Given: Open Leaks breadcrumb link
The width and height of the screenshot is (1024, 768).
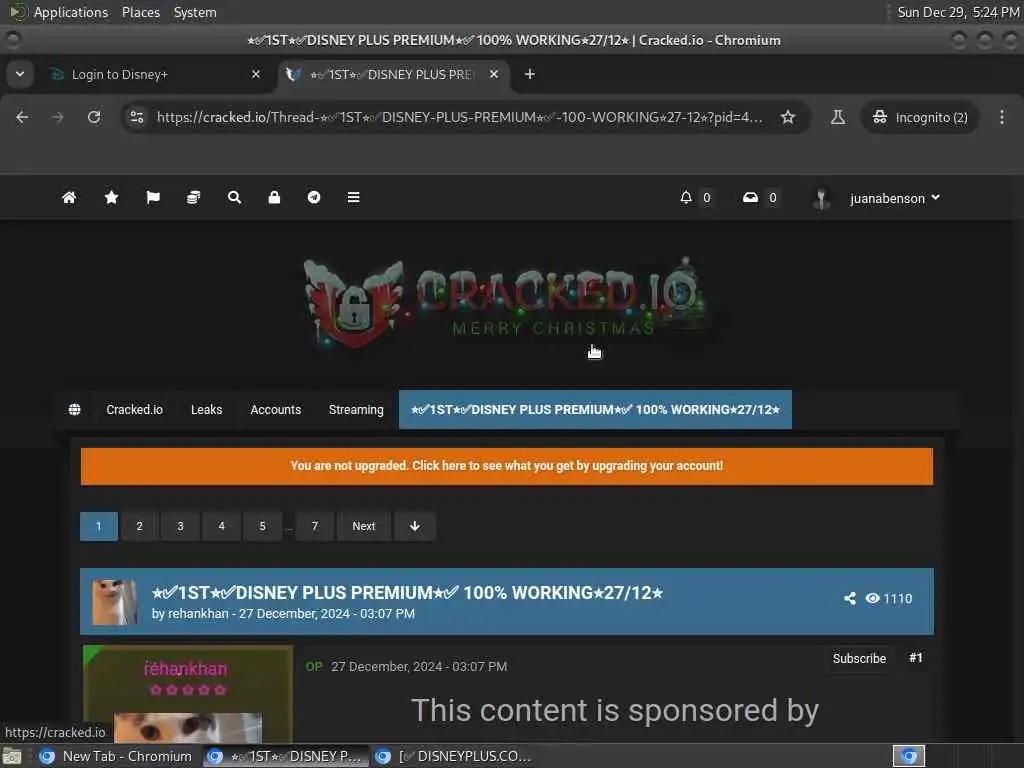Looking at the screenshot, I should pos(206,409).
